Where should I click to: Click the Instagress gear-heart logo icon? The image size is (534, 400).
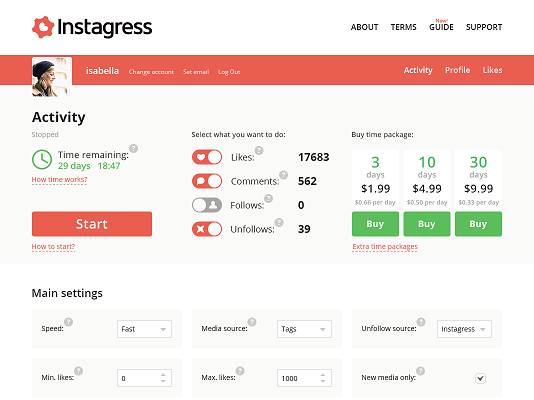tap(43, 27)
